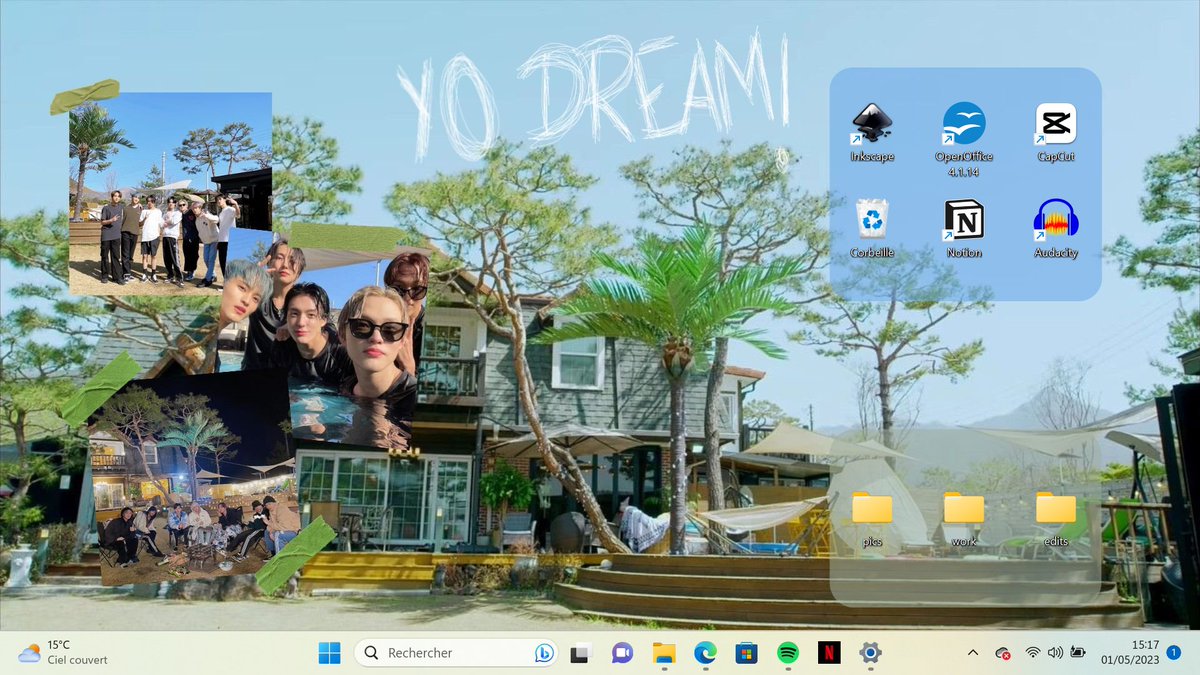Open Bing chat icon in search box
1200x675 pixels.
544,653
